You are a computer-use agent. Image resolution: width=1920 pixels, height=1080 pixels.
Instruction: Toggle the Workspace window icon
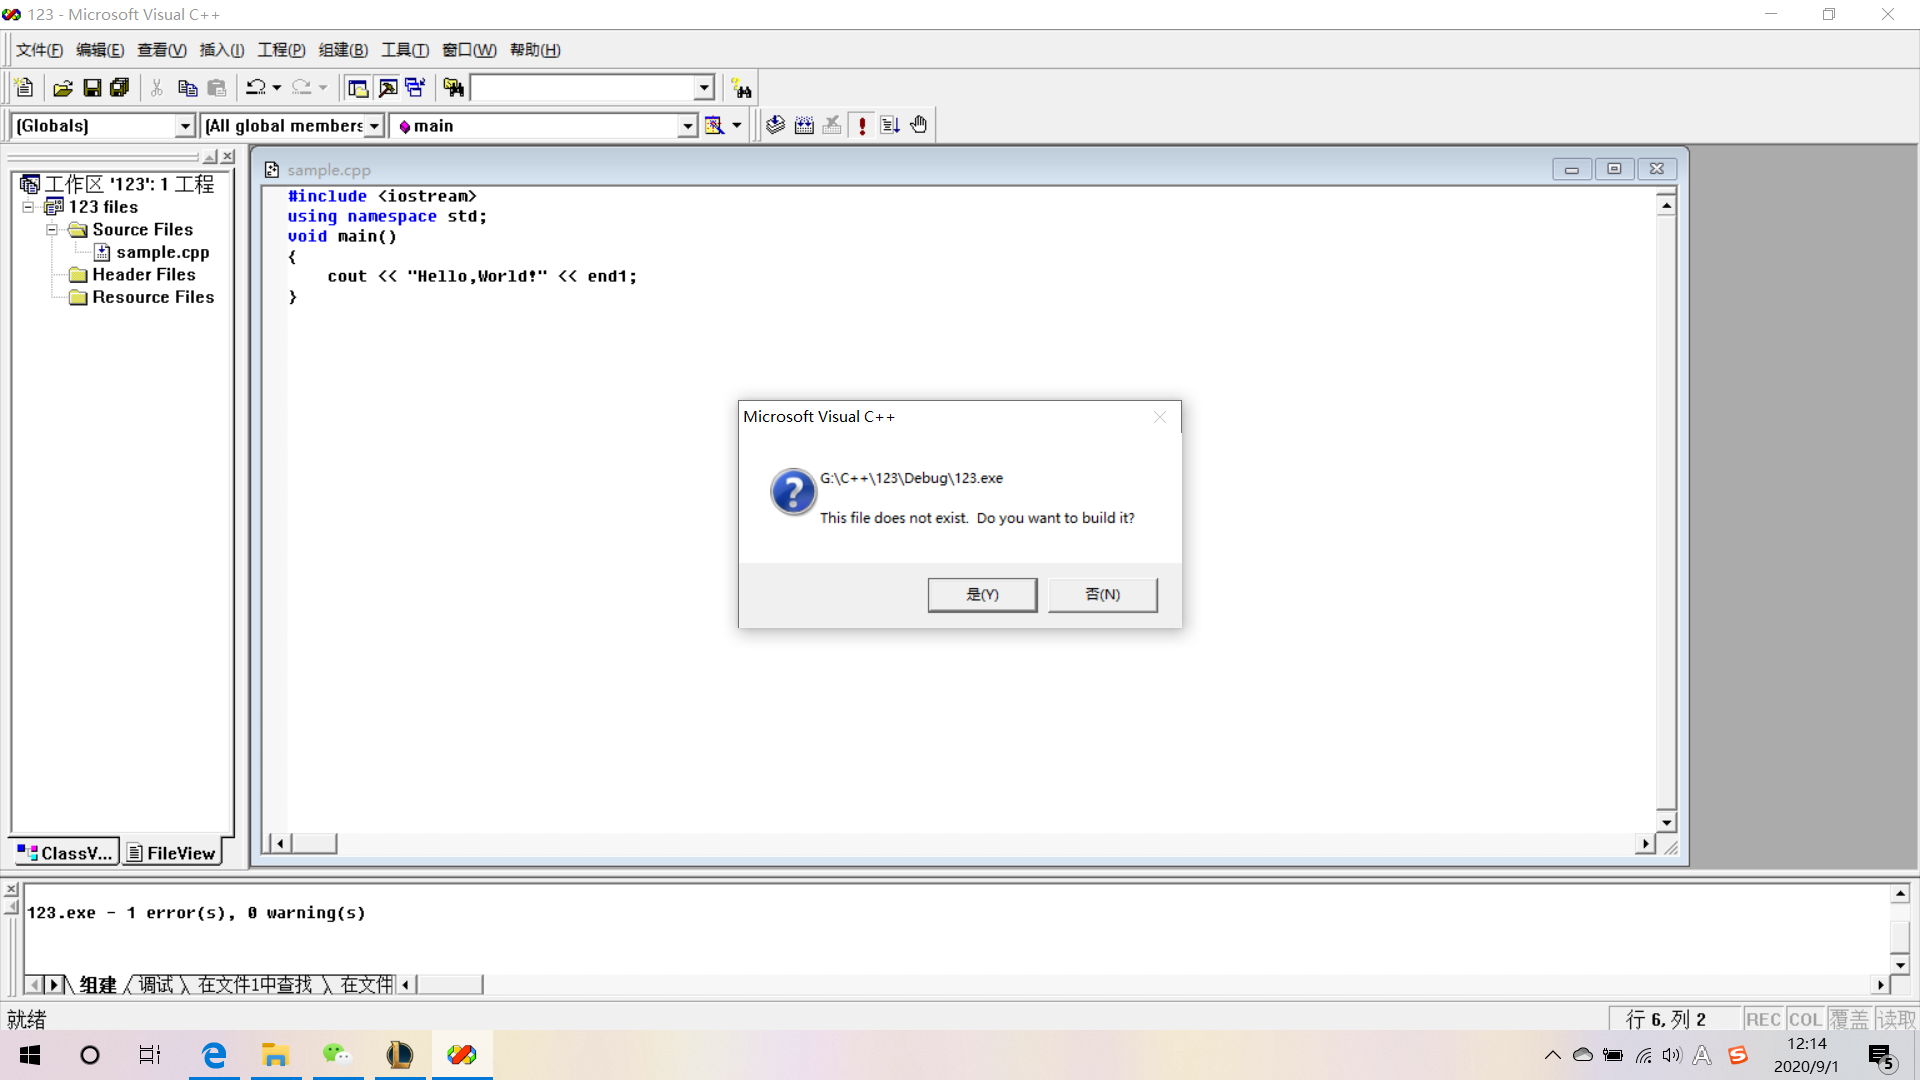pos(357,88)
